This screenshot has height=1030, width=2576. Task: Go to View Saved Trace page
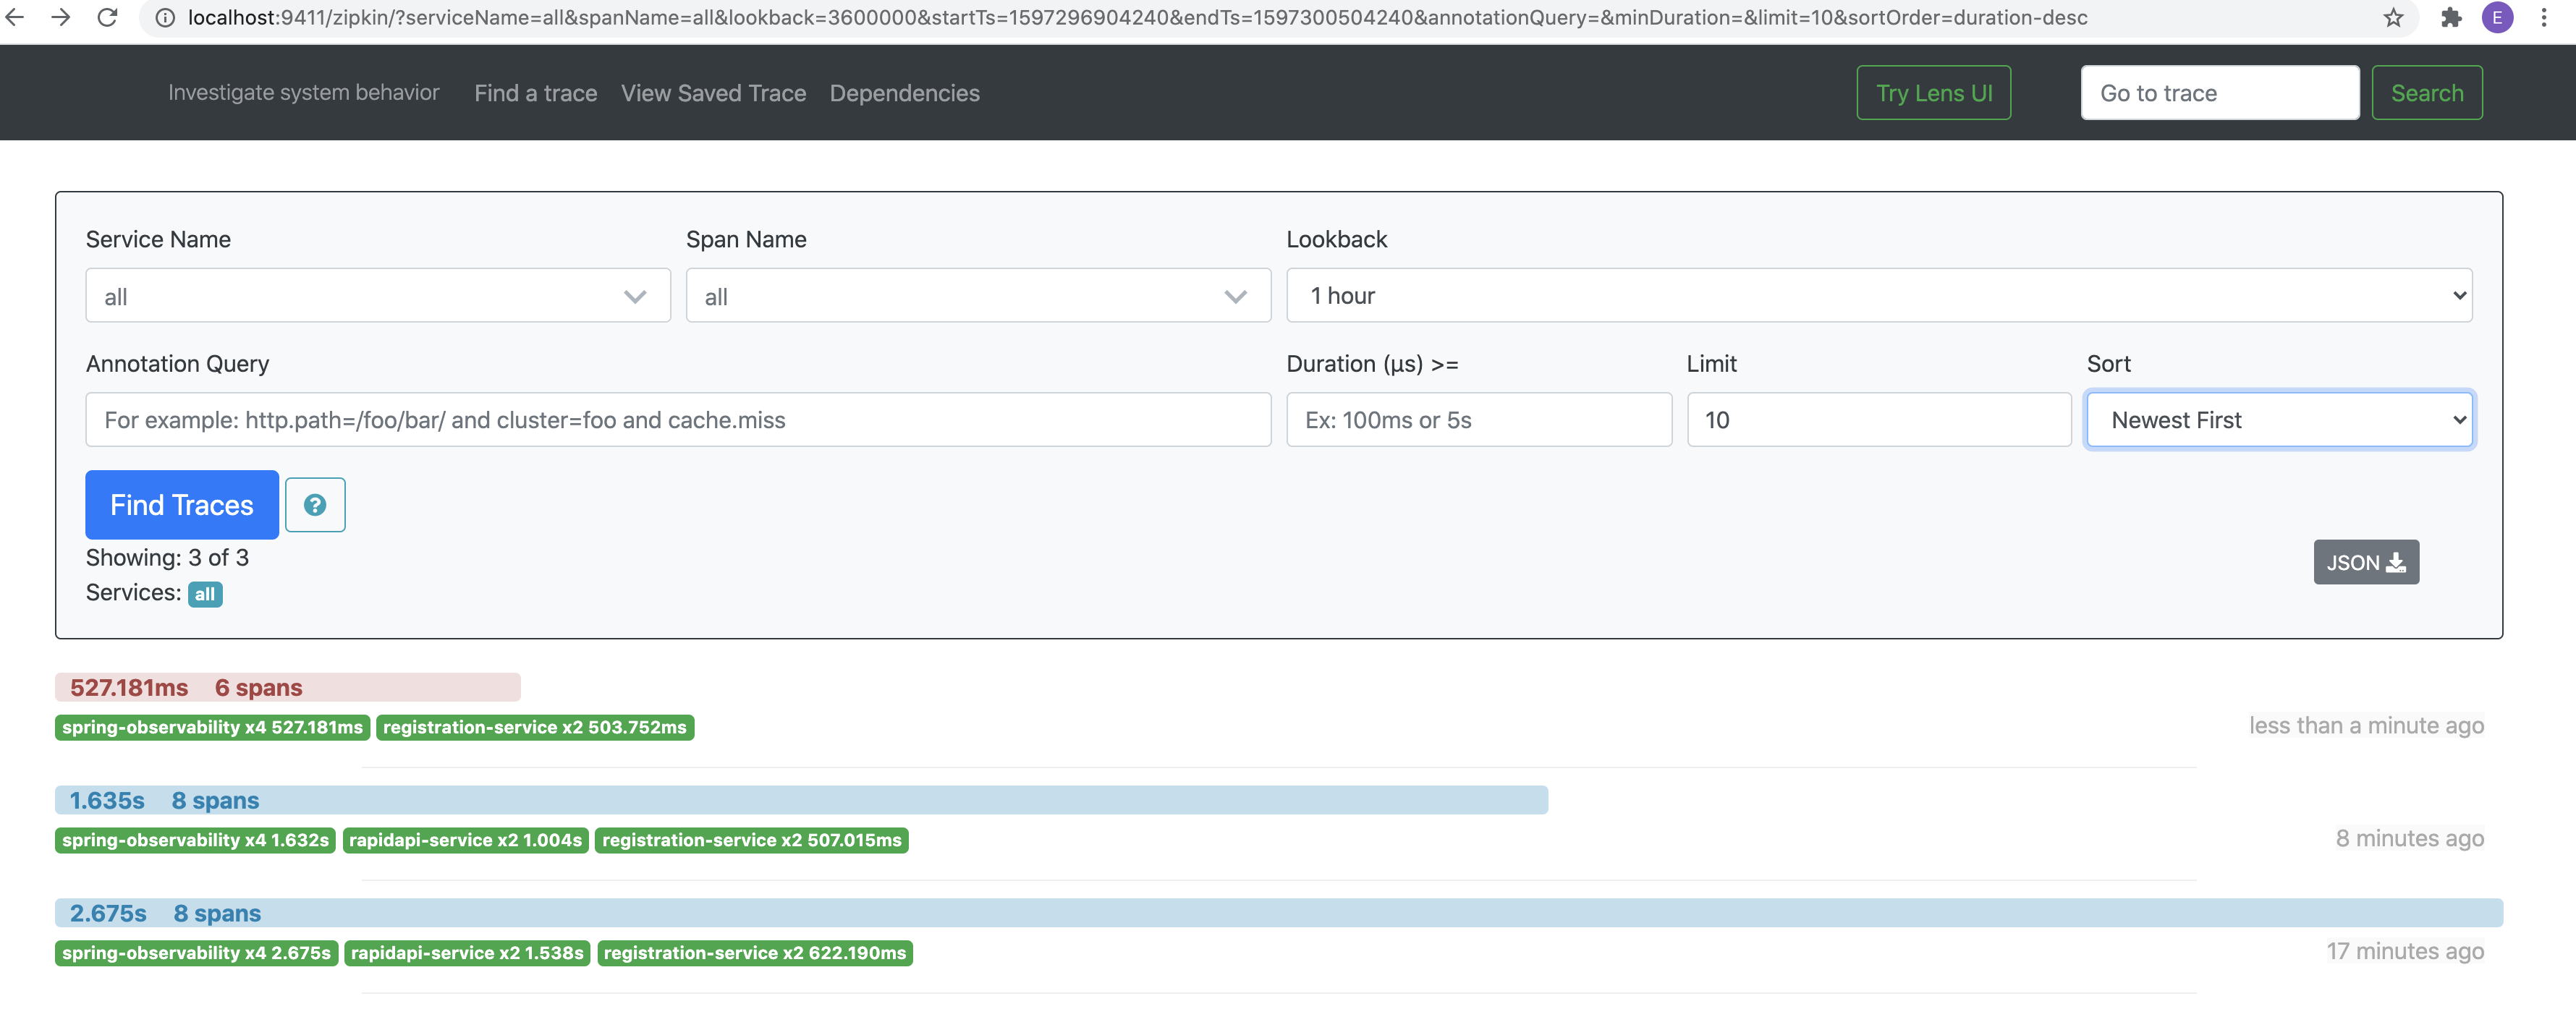(713, 93)
